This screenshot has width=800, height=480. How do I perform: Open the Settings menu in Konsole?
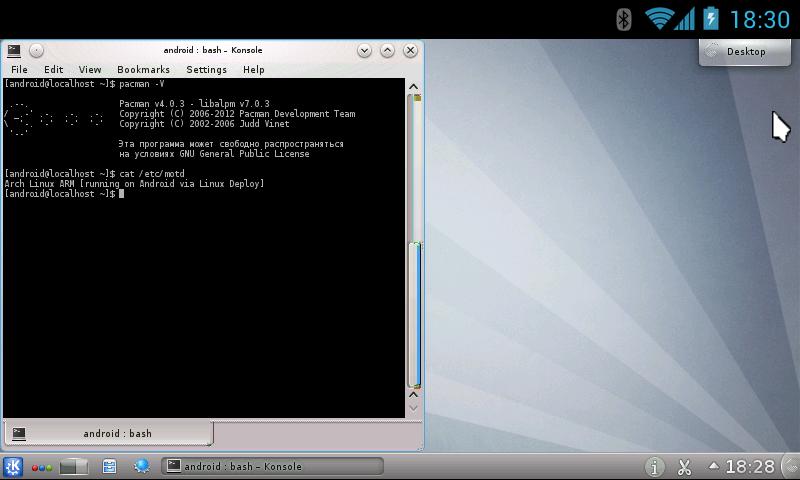(x=206, y=70)
